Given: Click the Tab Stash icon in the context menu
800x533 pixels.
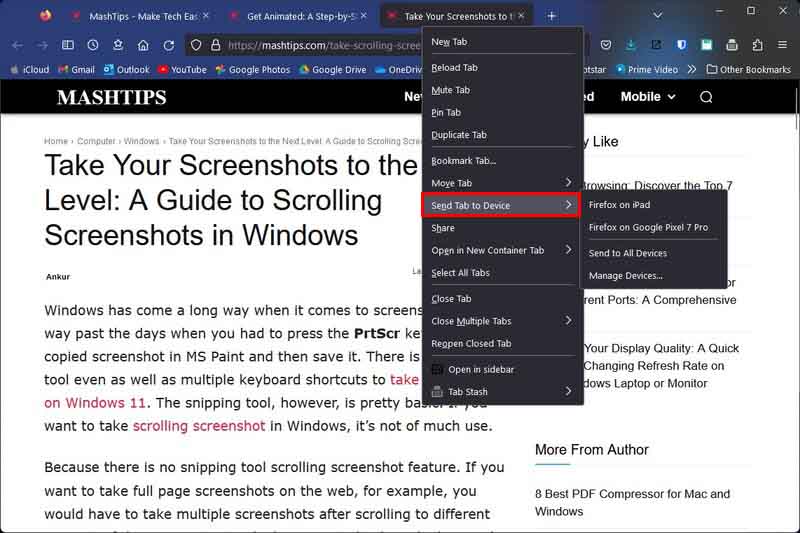Looking at the screenshot, I should pyautogui.click(x=437, y=392).
